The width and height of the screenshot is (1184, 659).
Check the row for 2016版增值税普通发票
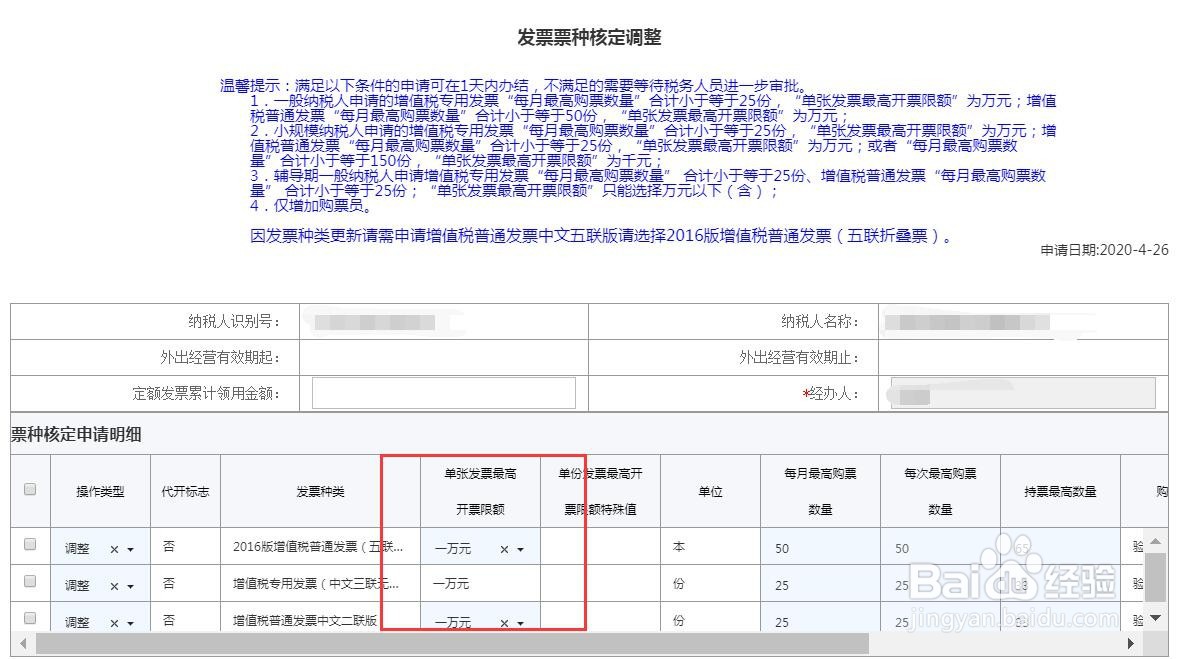pyautogui.click(x=30, y=544)
